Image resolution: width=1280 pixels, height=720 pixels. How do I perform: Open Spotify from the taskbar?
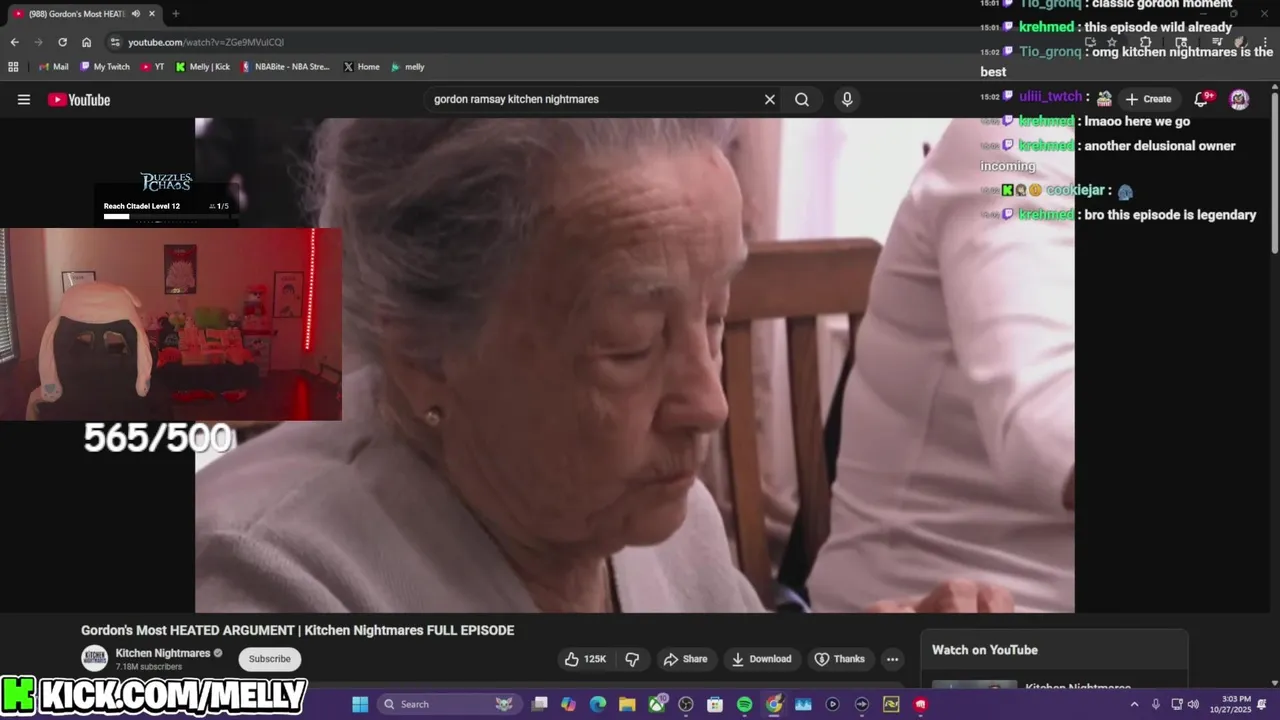tap(744, 704)
